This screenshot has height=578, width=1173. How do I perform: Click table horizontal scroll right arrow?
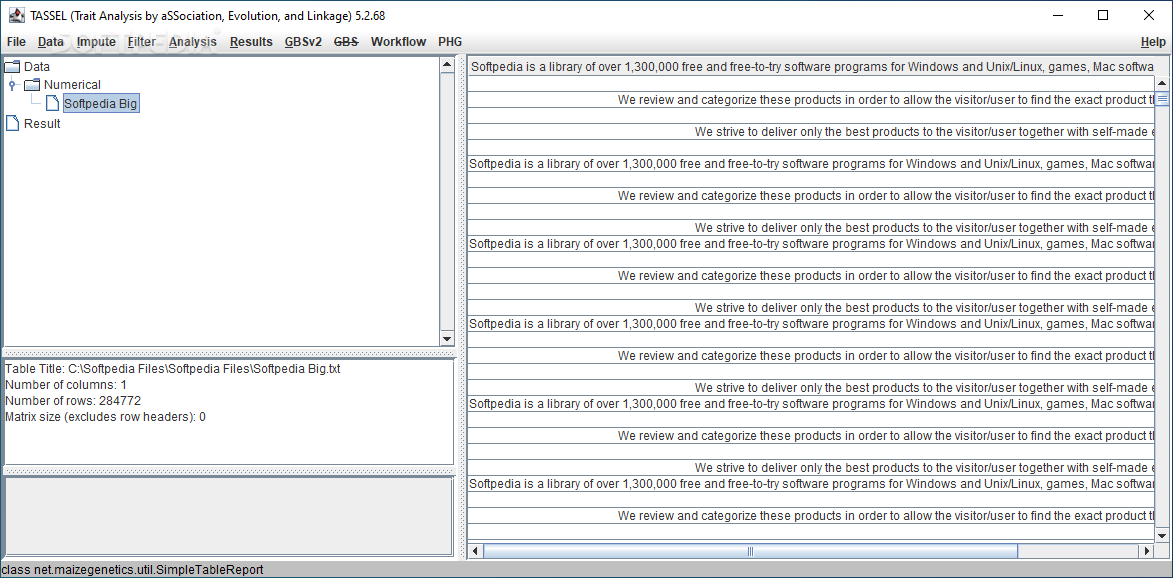[1147, 551]
